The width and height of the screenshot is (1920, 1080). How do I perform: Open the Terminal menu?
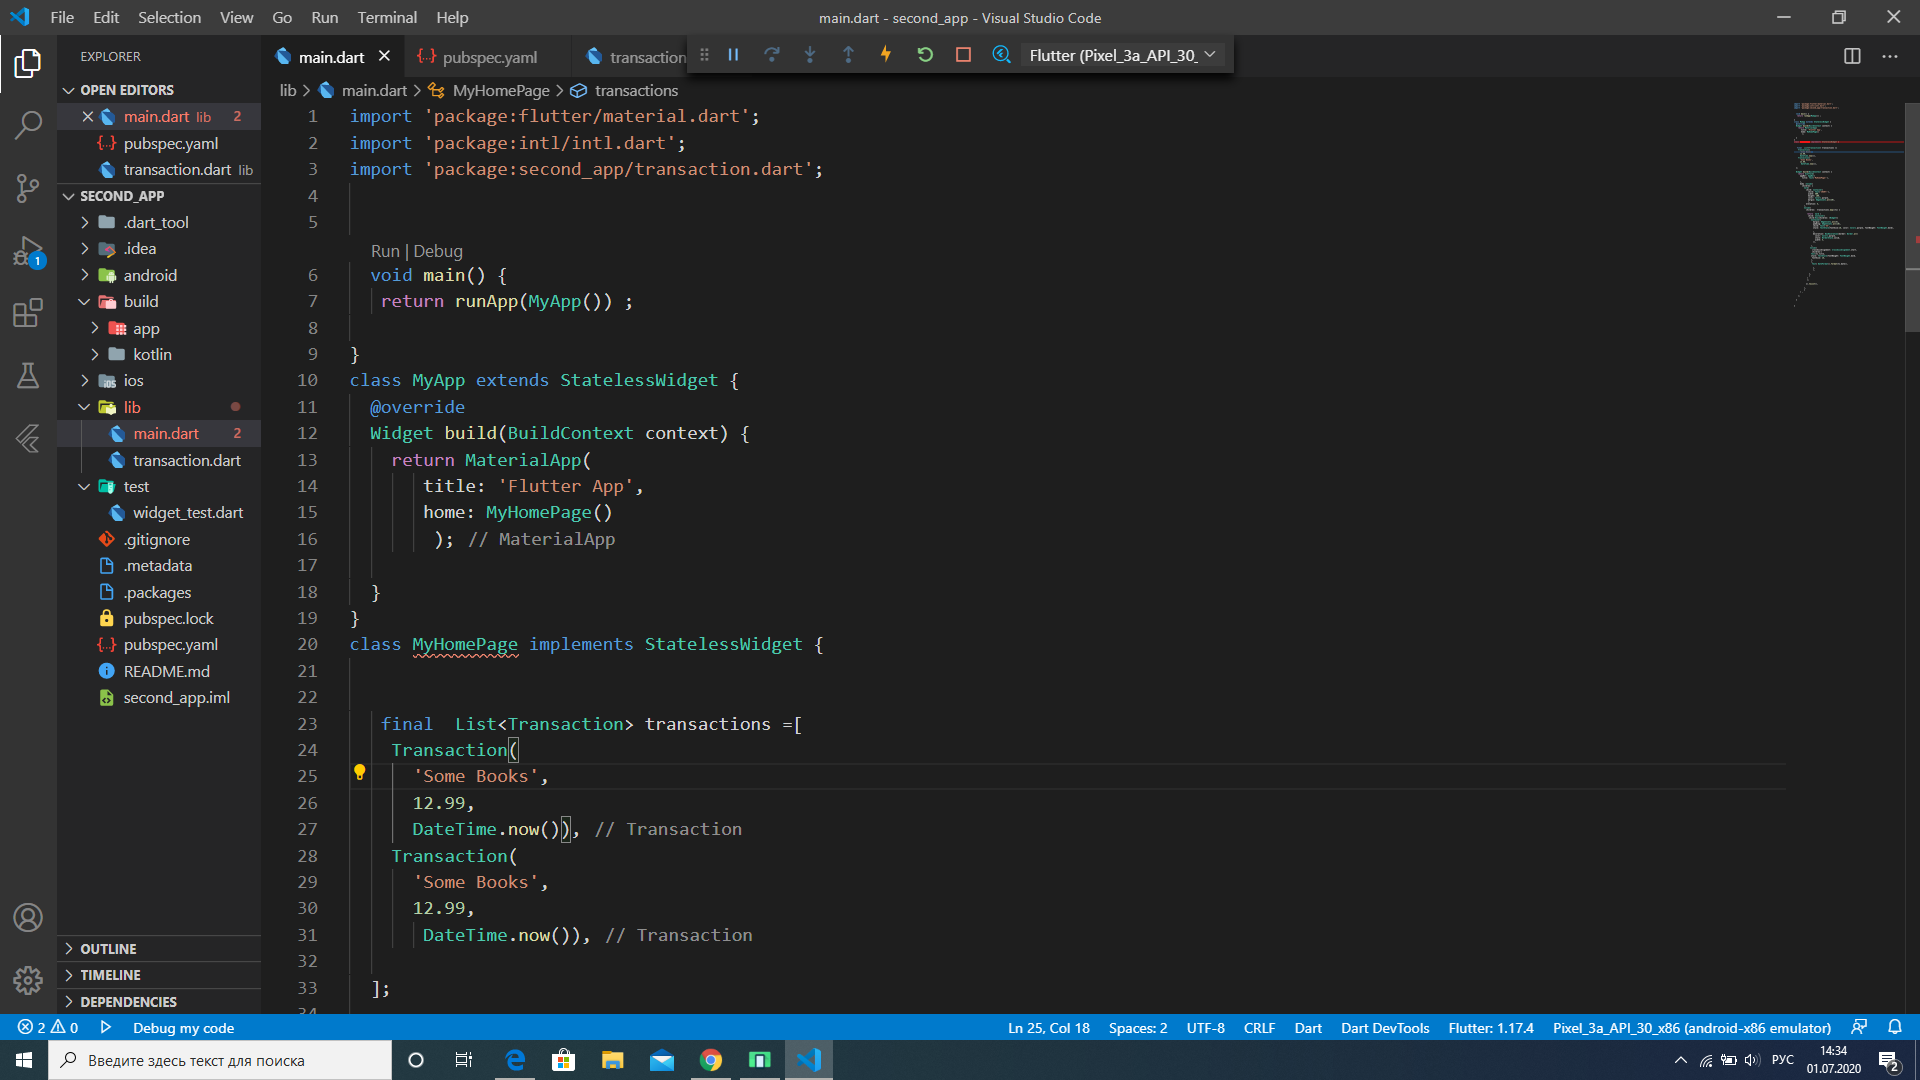tap(387, 17)
